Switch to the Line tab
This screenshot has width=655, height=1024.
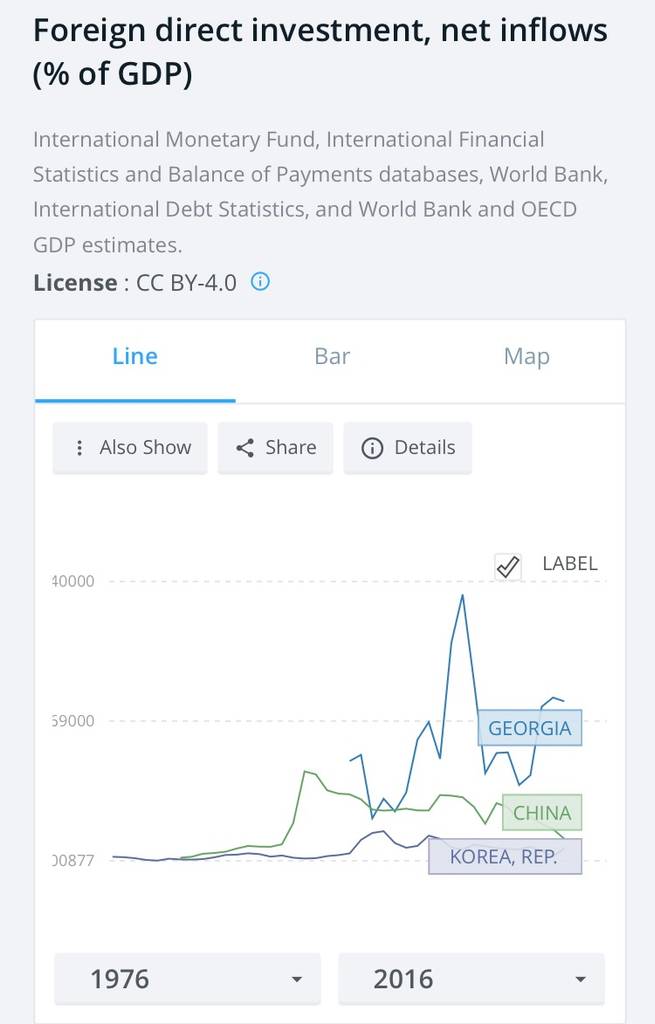(135, 357)
